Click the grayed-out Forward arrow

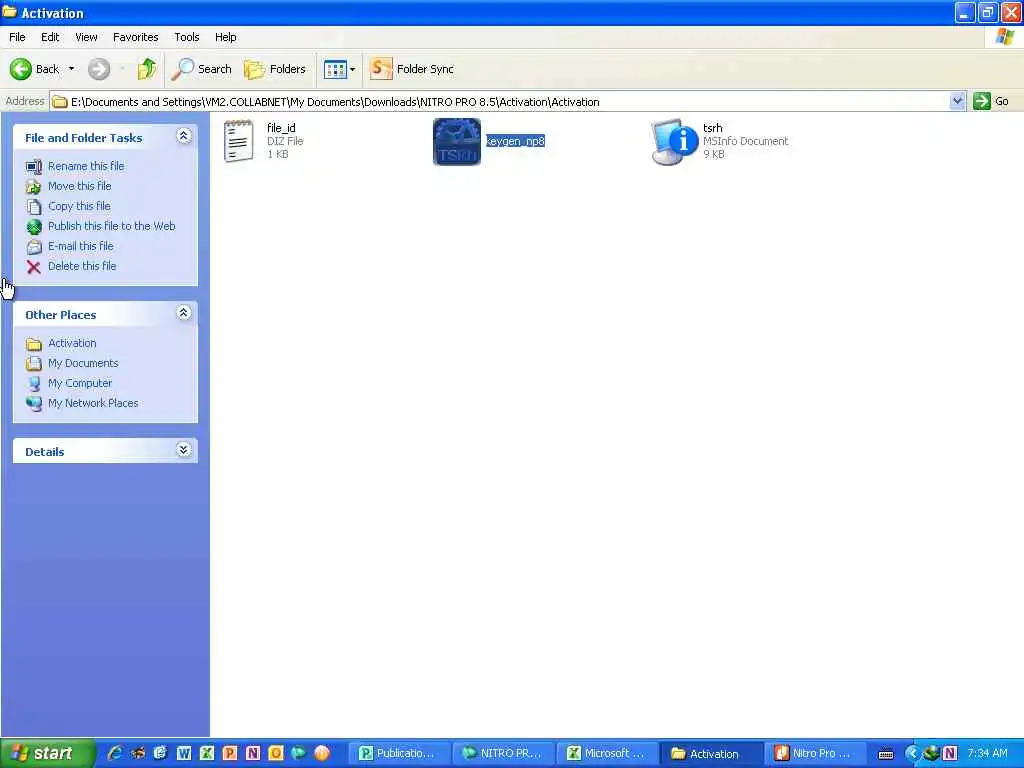99,69
